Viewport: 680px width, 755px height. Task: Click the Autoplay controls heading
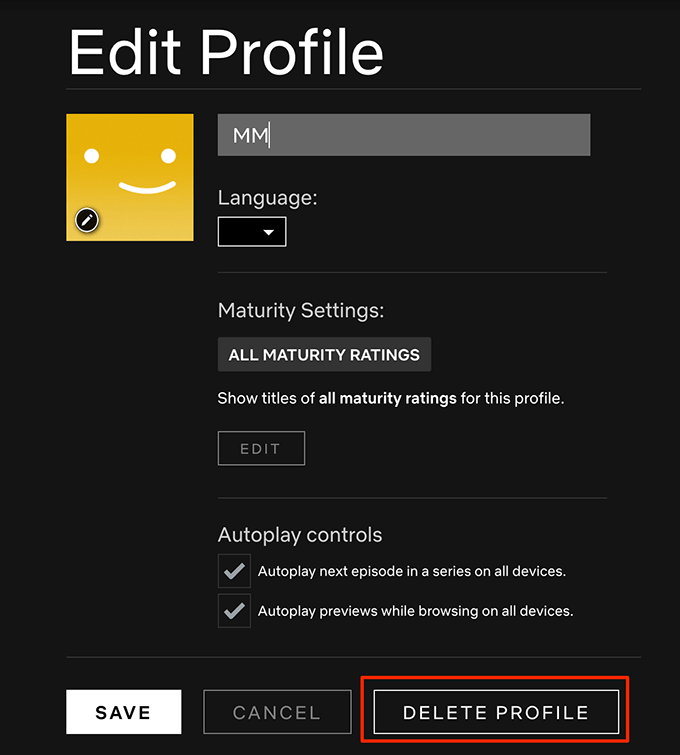point(300,535)
